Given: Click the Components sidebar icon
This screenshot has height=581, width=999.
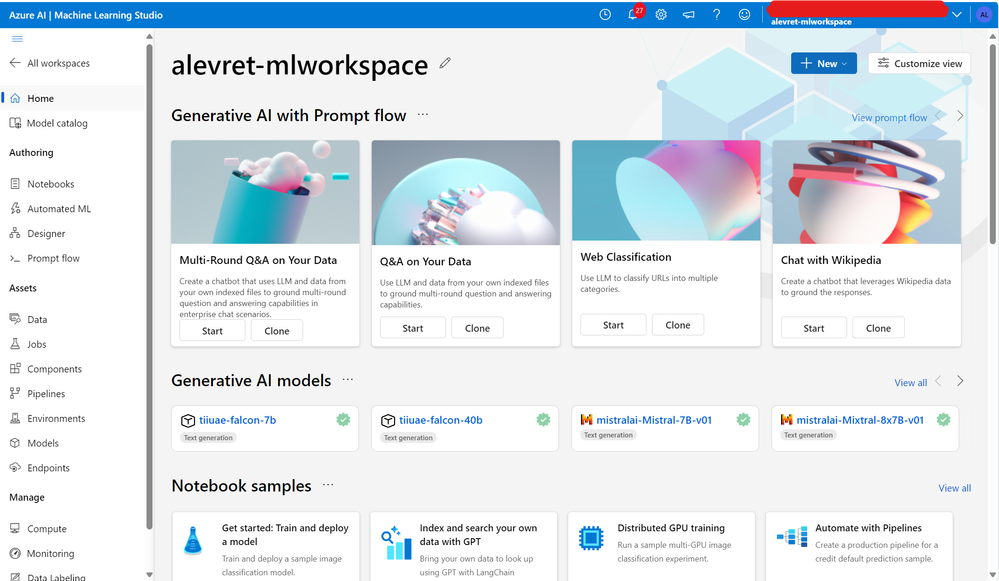Looking at the screenshot, I should click(15, 368).
